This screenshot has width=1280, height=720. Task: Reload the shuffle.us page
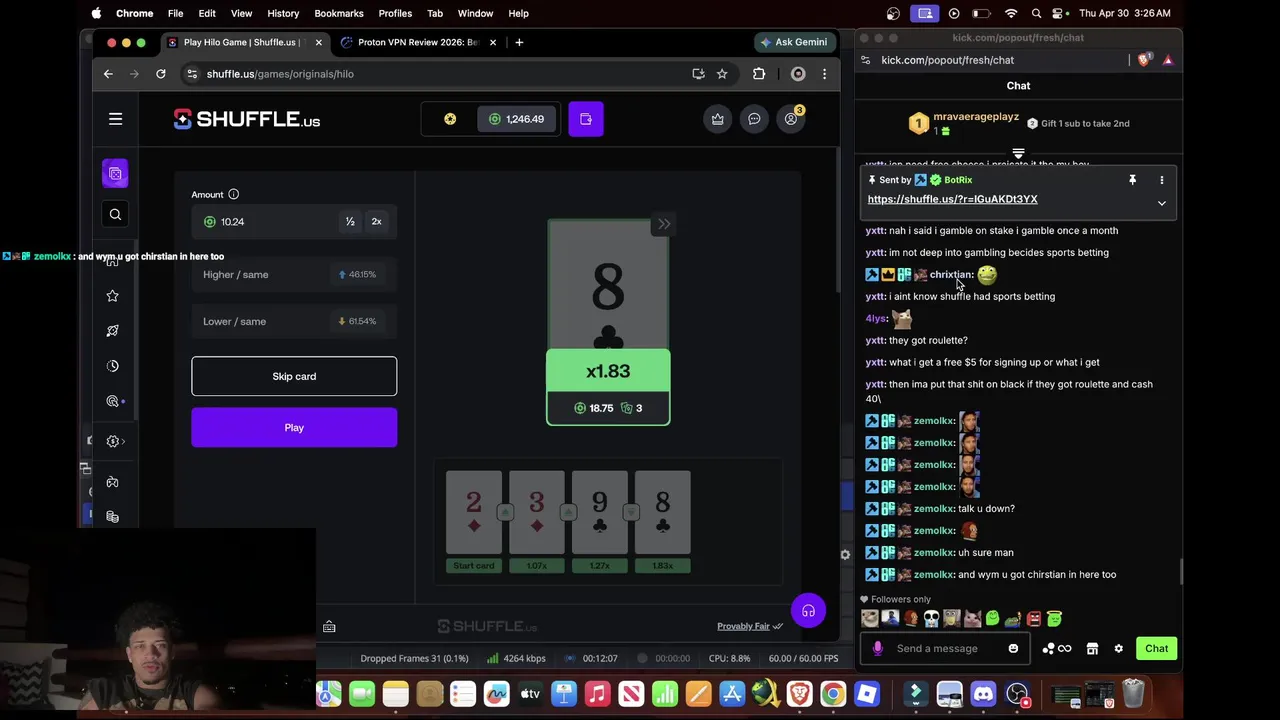click(x=160, y=74)
